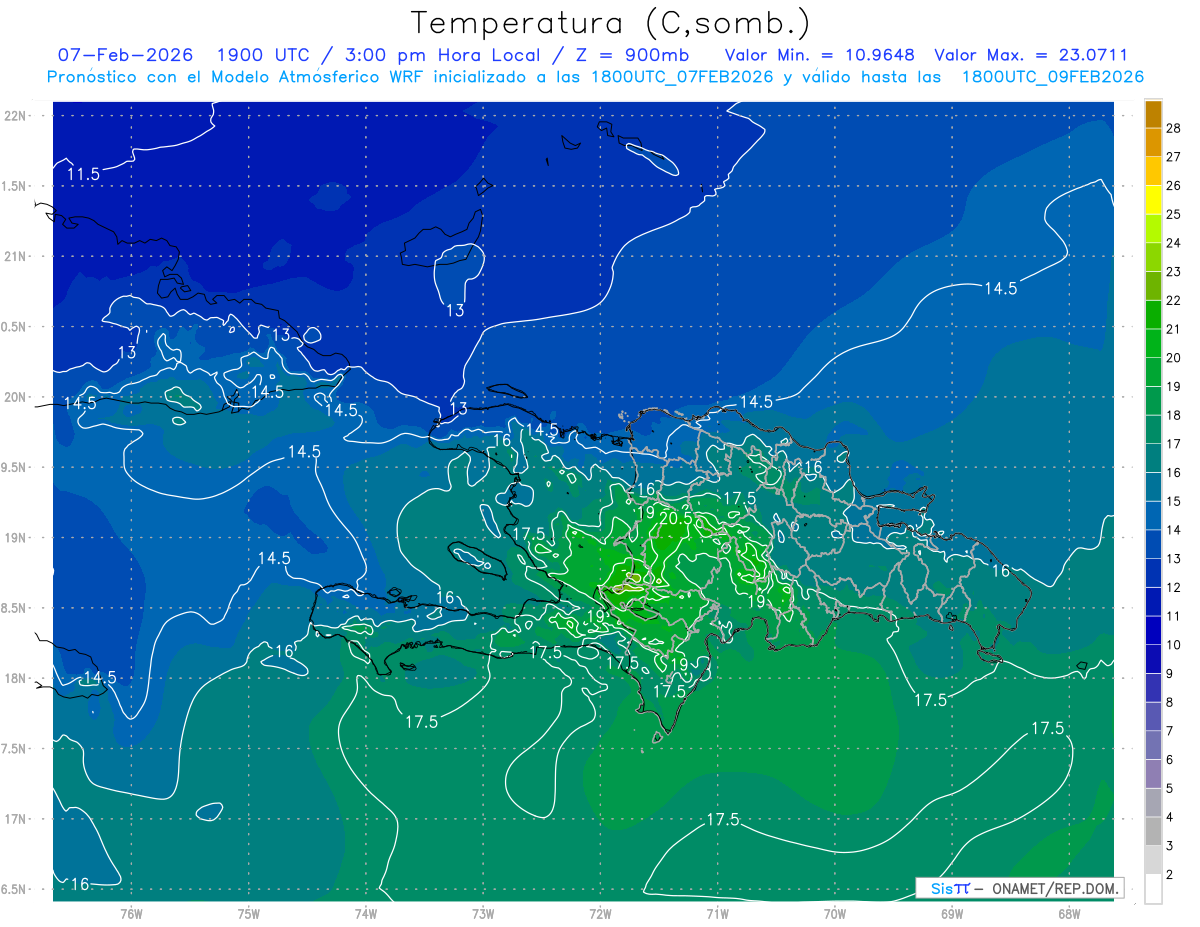Click legend value '25'
1200x927 pixels.
pos(1174,214)
